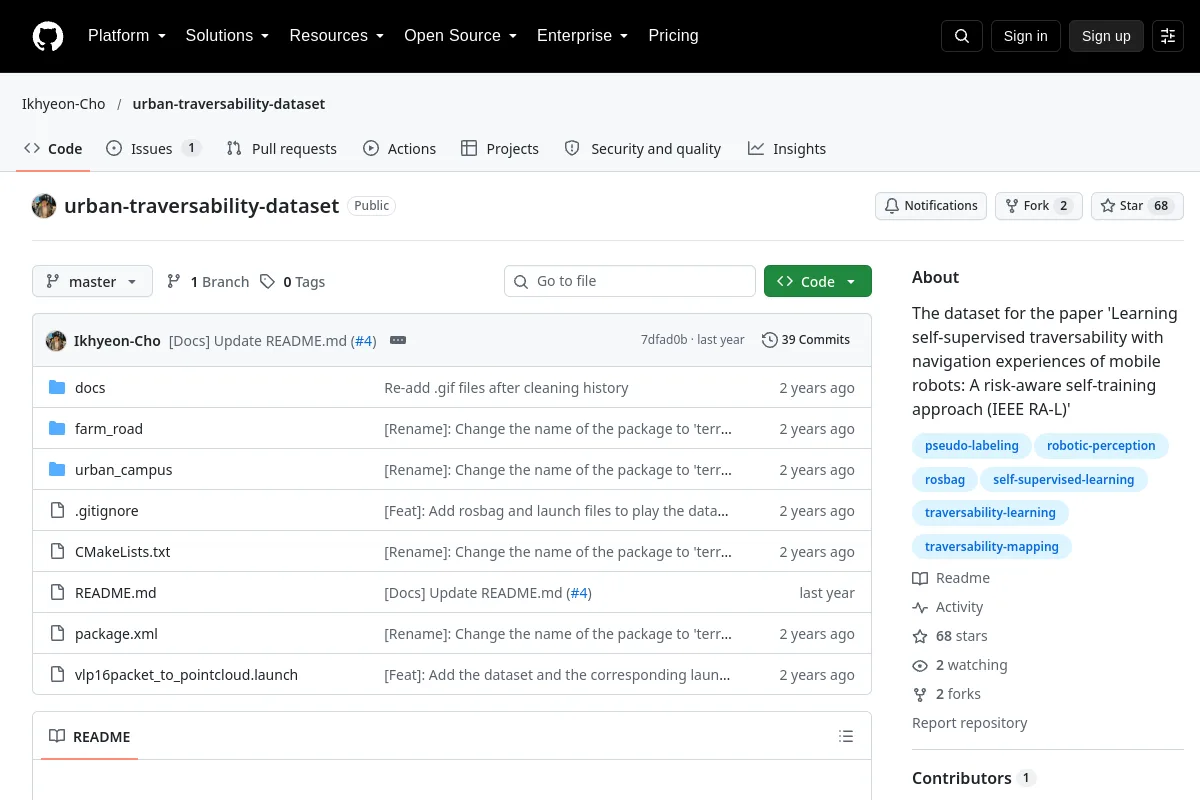Open the GitHub home logo
The image size is (1200, 800).
48,36
